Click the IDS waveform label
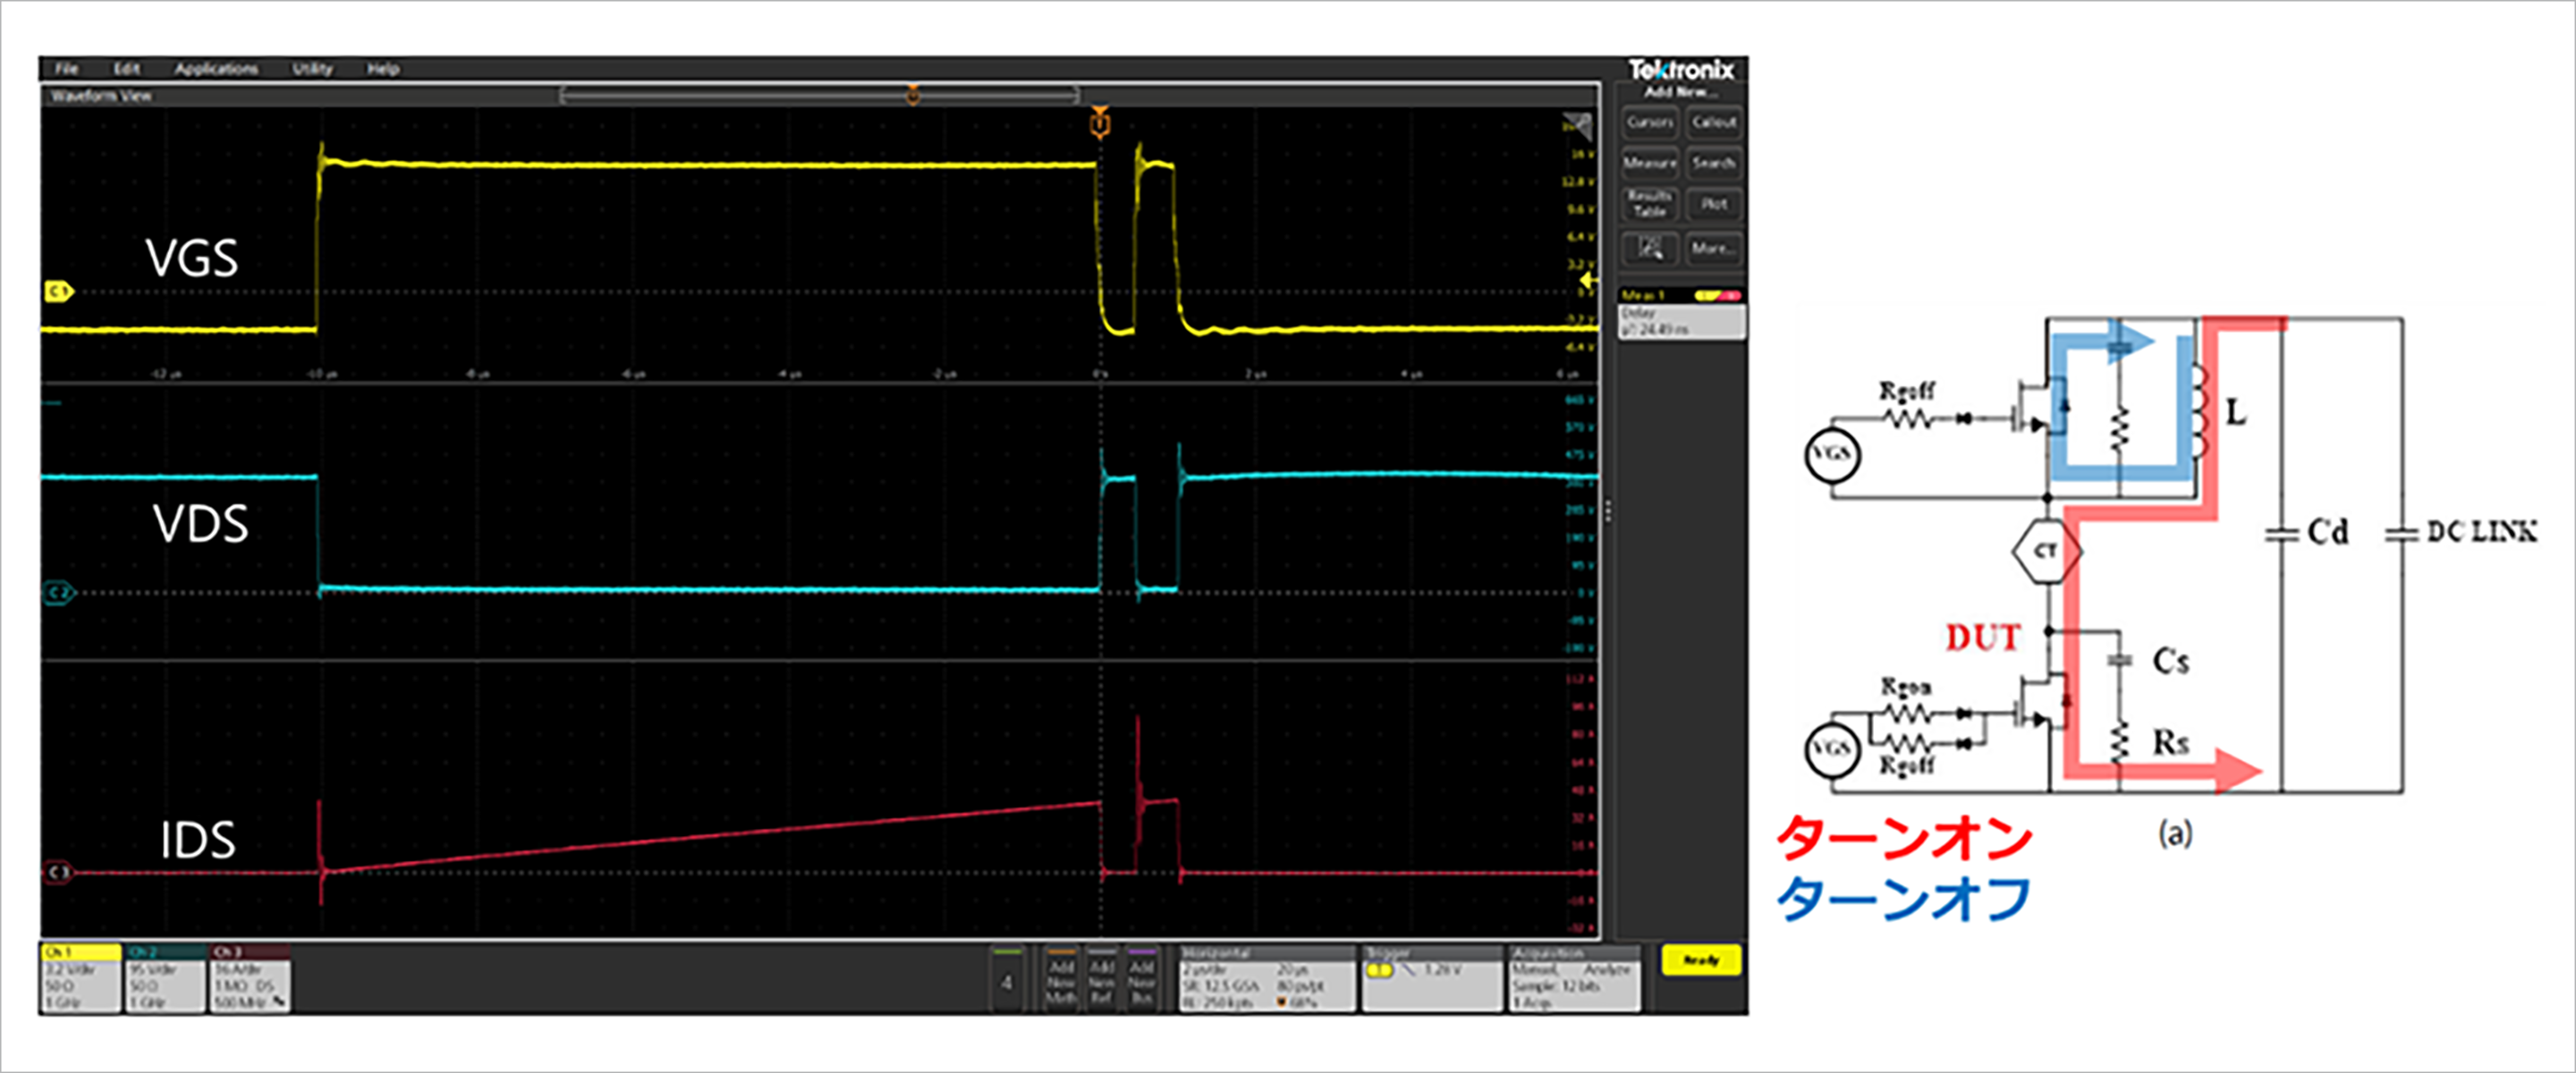 198,840
